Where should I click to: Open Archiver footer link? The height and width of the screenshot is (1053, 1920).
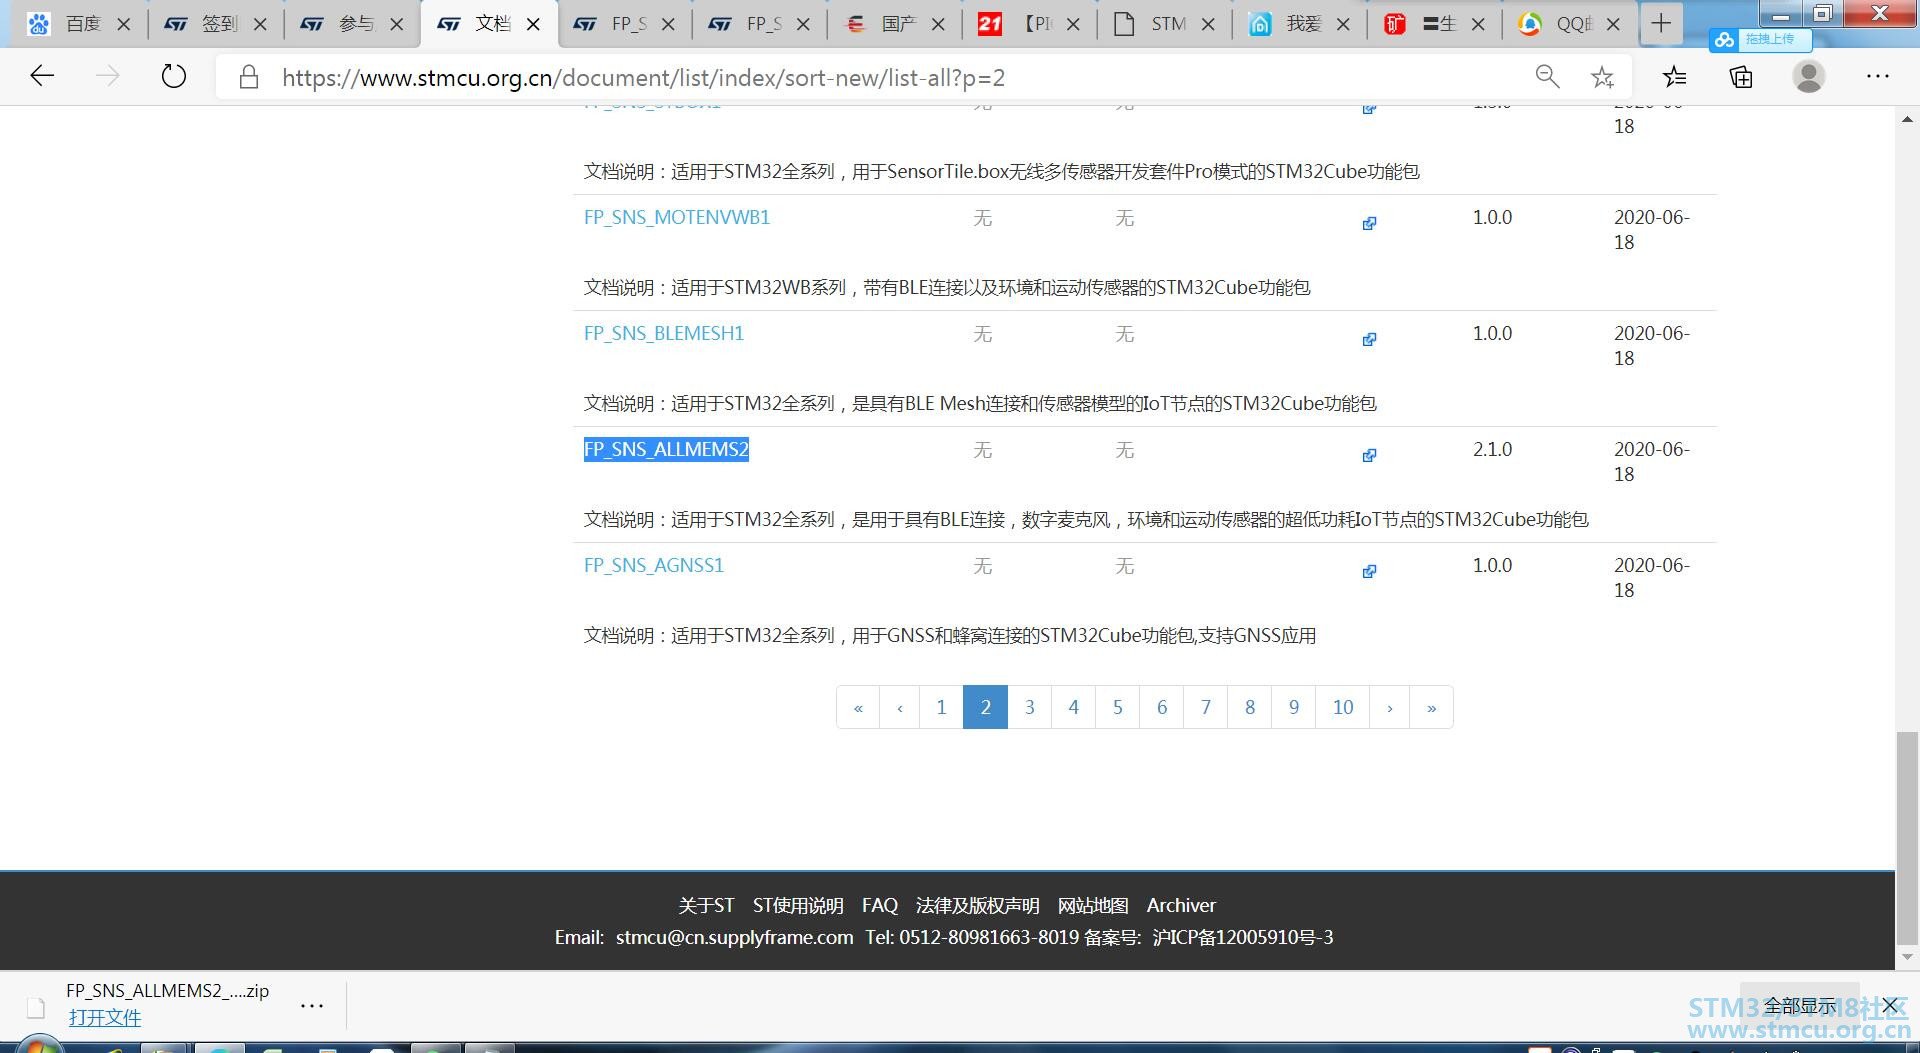[x=1181, y=905]
